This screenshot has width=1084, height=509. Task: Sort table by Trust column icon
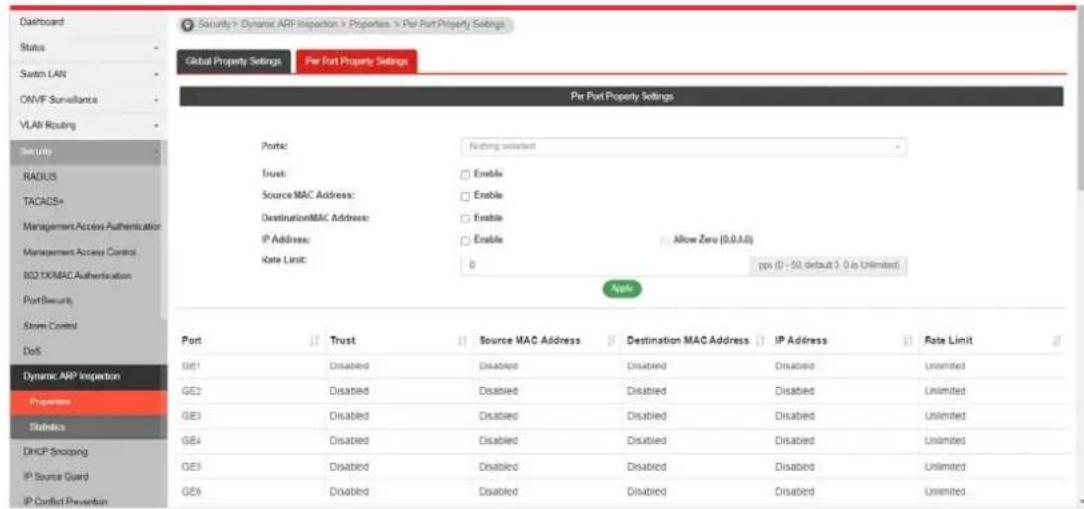coord(462,340)
